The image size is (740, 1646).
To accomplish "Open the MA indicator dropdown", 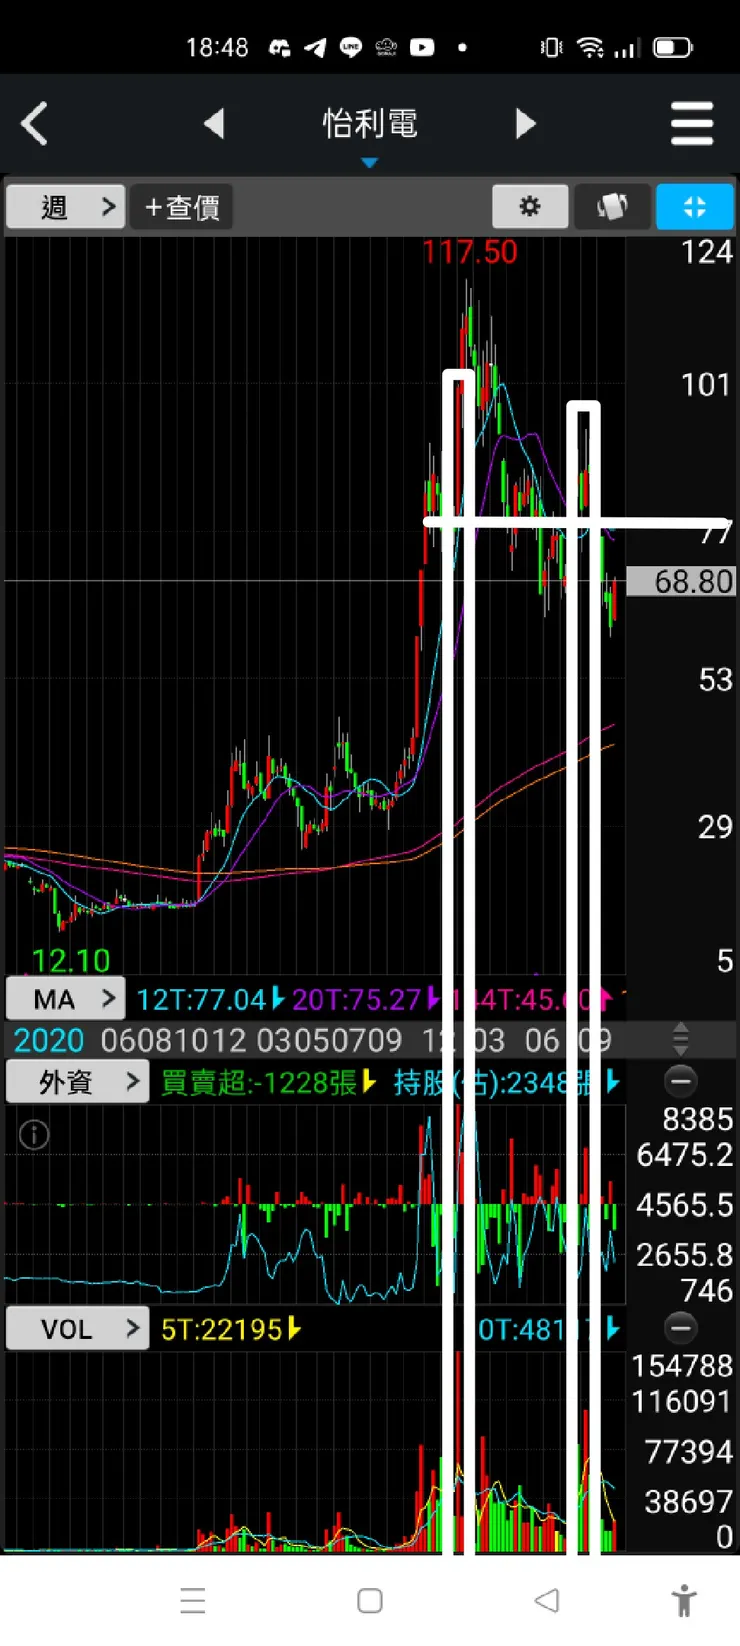I will pyautogui.click(x=66, y=999).
